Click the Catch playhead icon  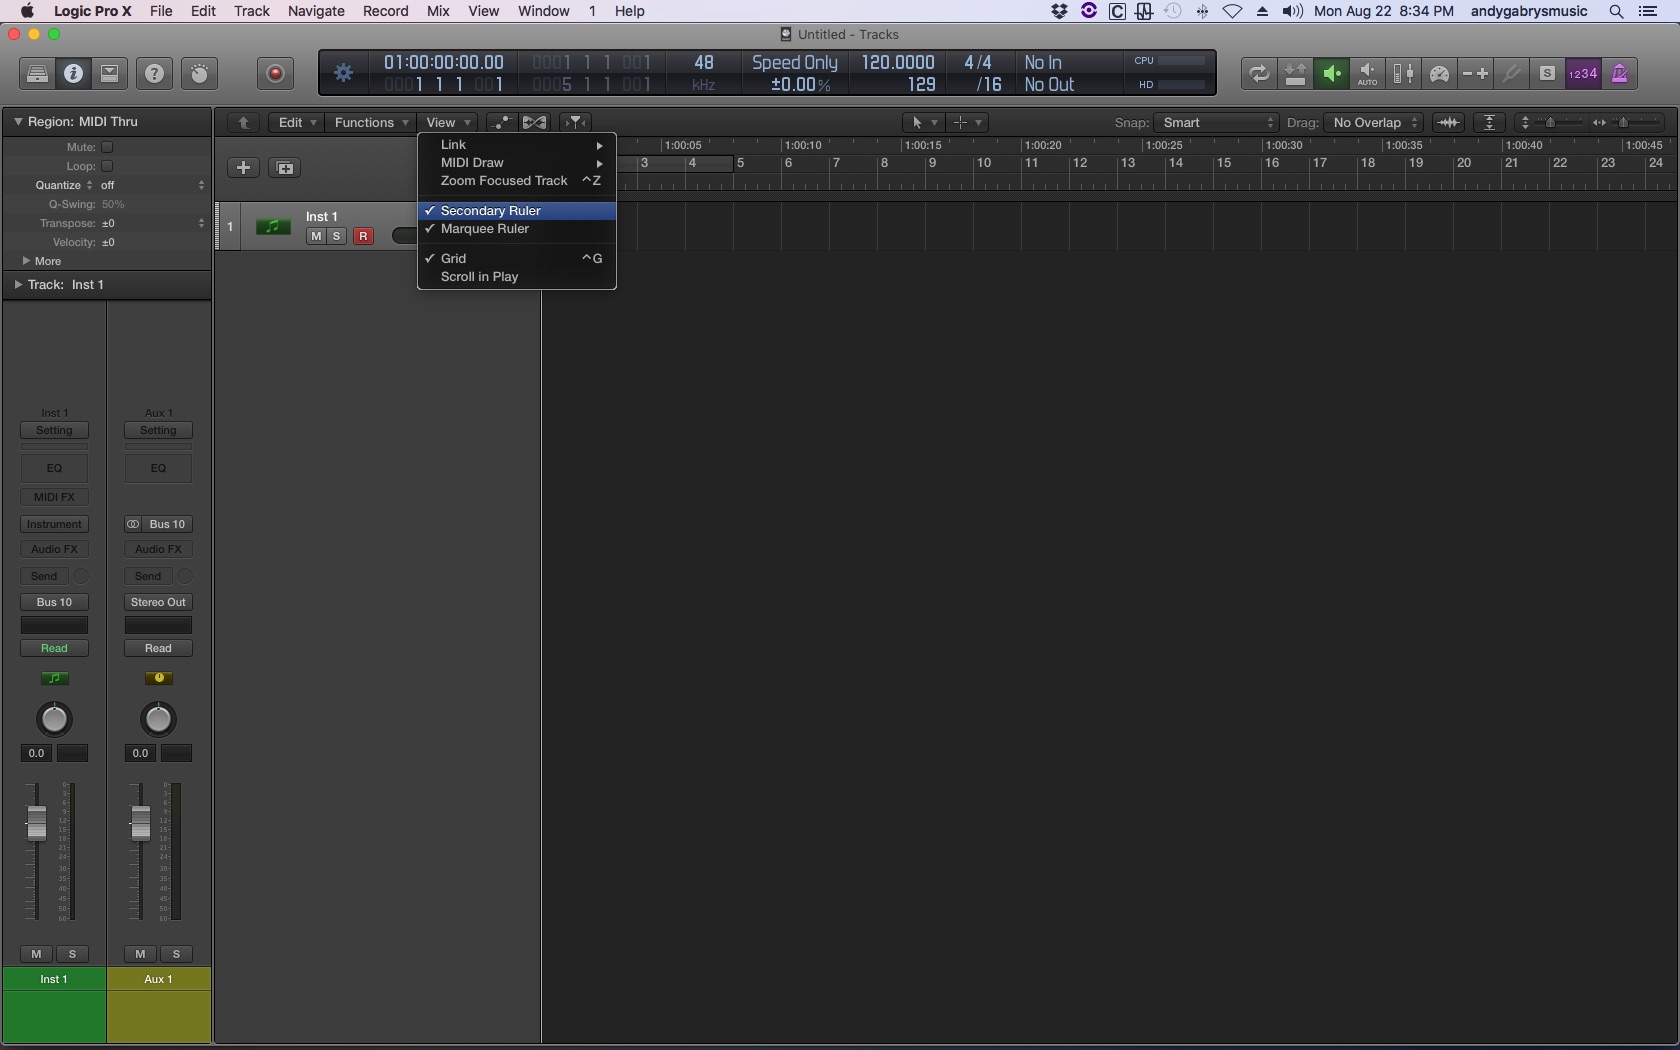575,122
